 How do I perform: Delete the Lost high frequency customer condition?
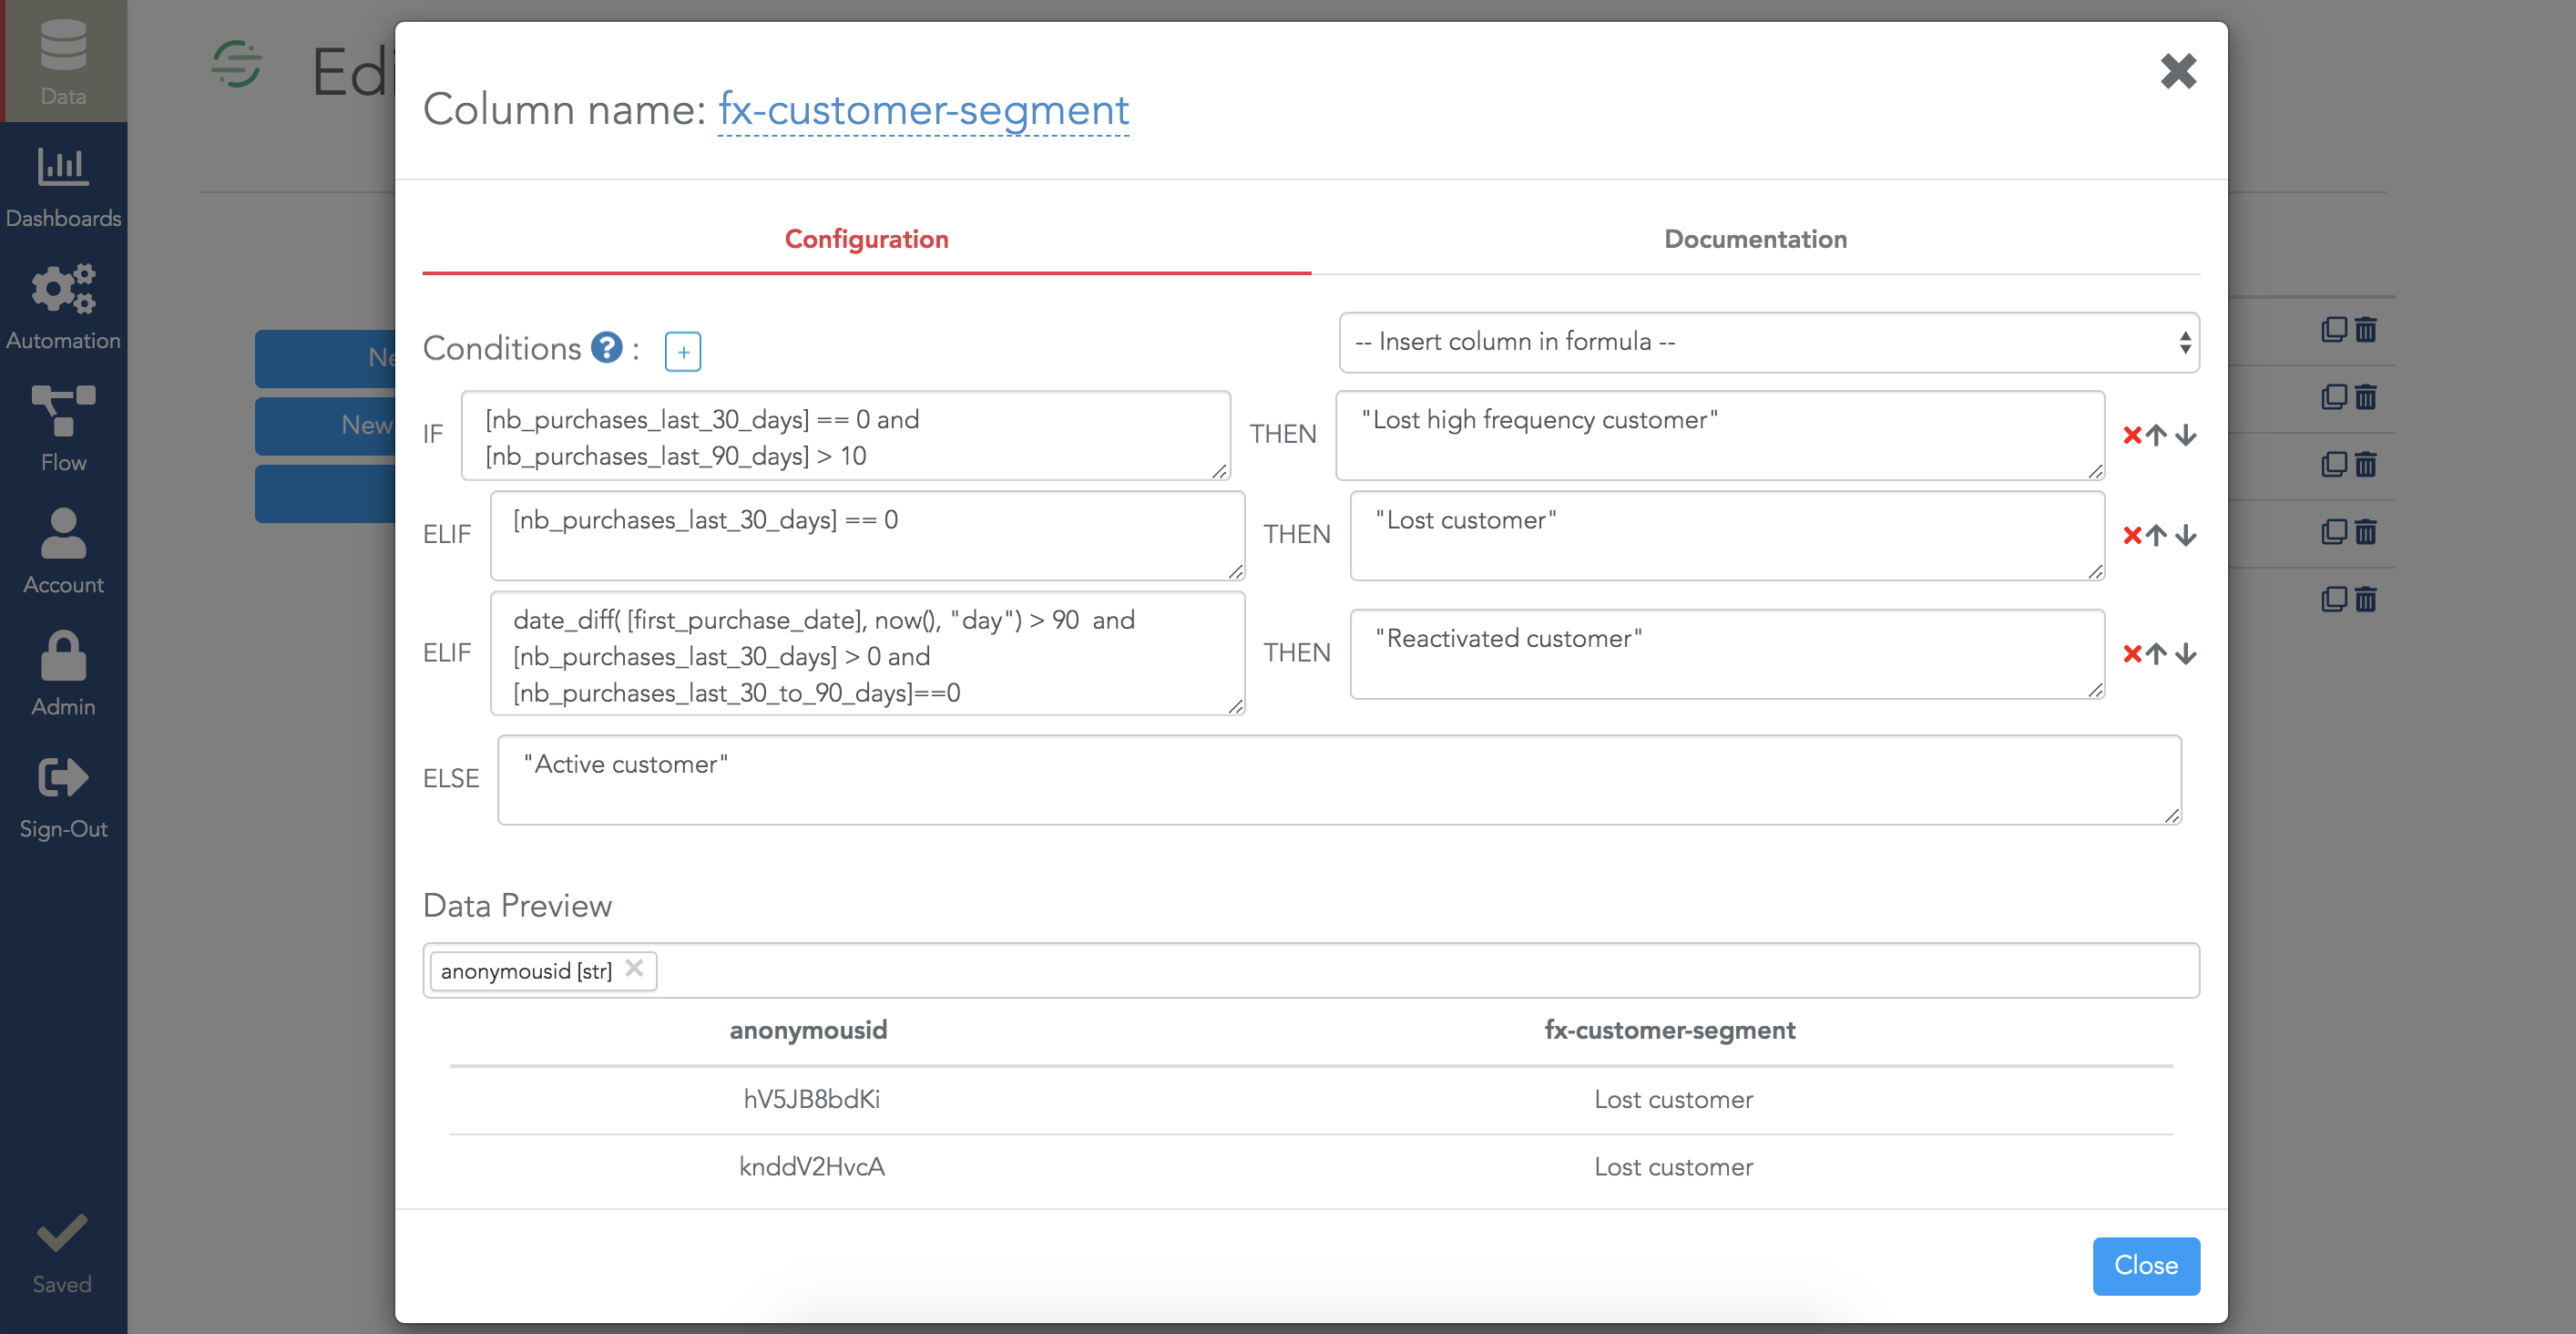2132,435
